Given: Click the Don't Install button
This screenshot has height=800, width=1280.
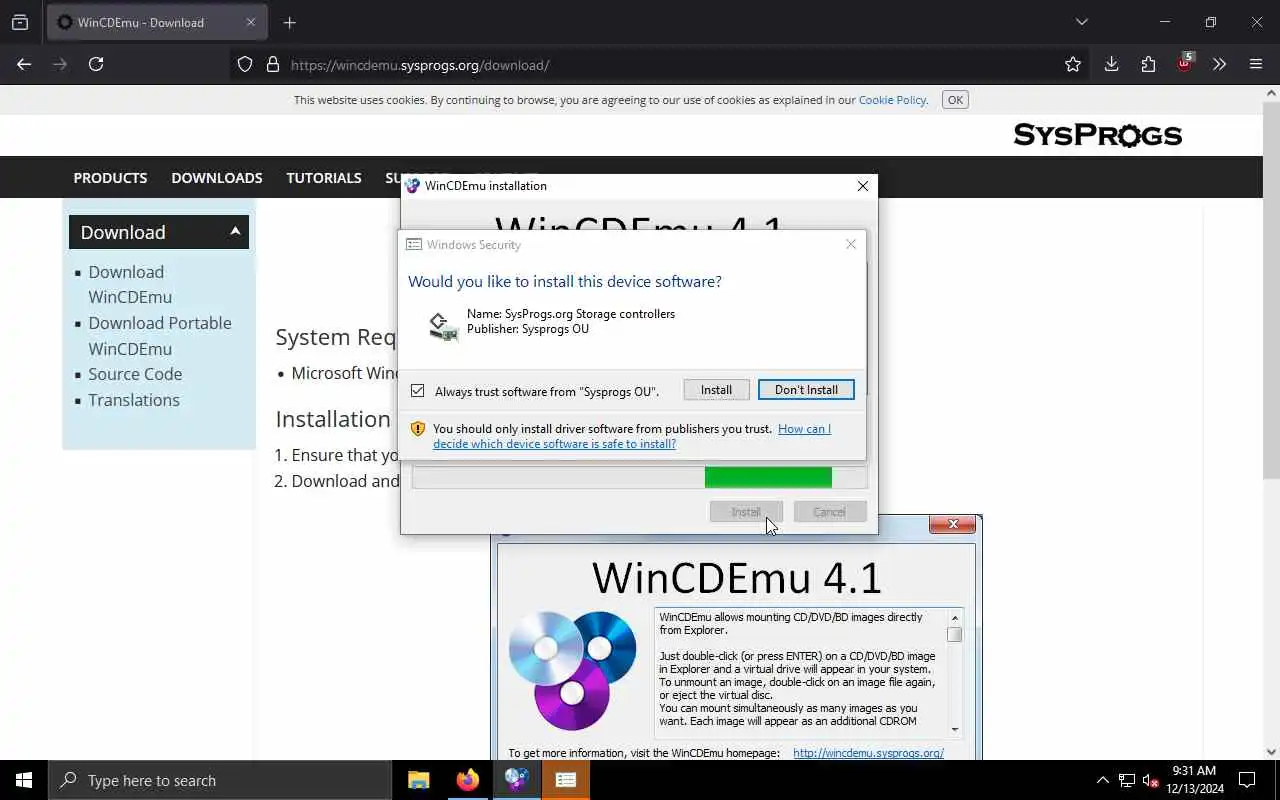Looking at the screenshot, I should coord(806,390).
